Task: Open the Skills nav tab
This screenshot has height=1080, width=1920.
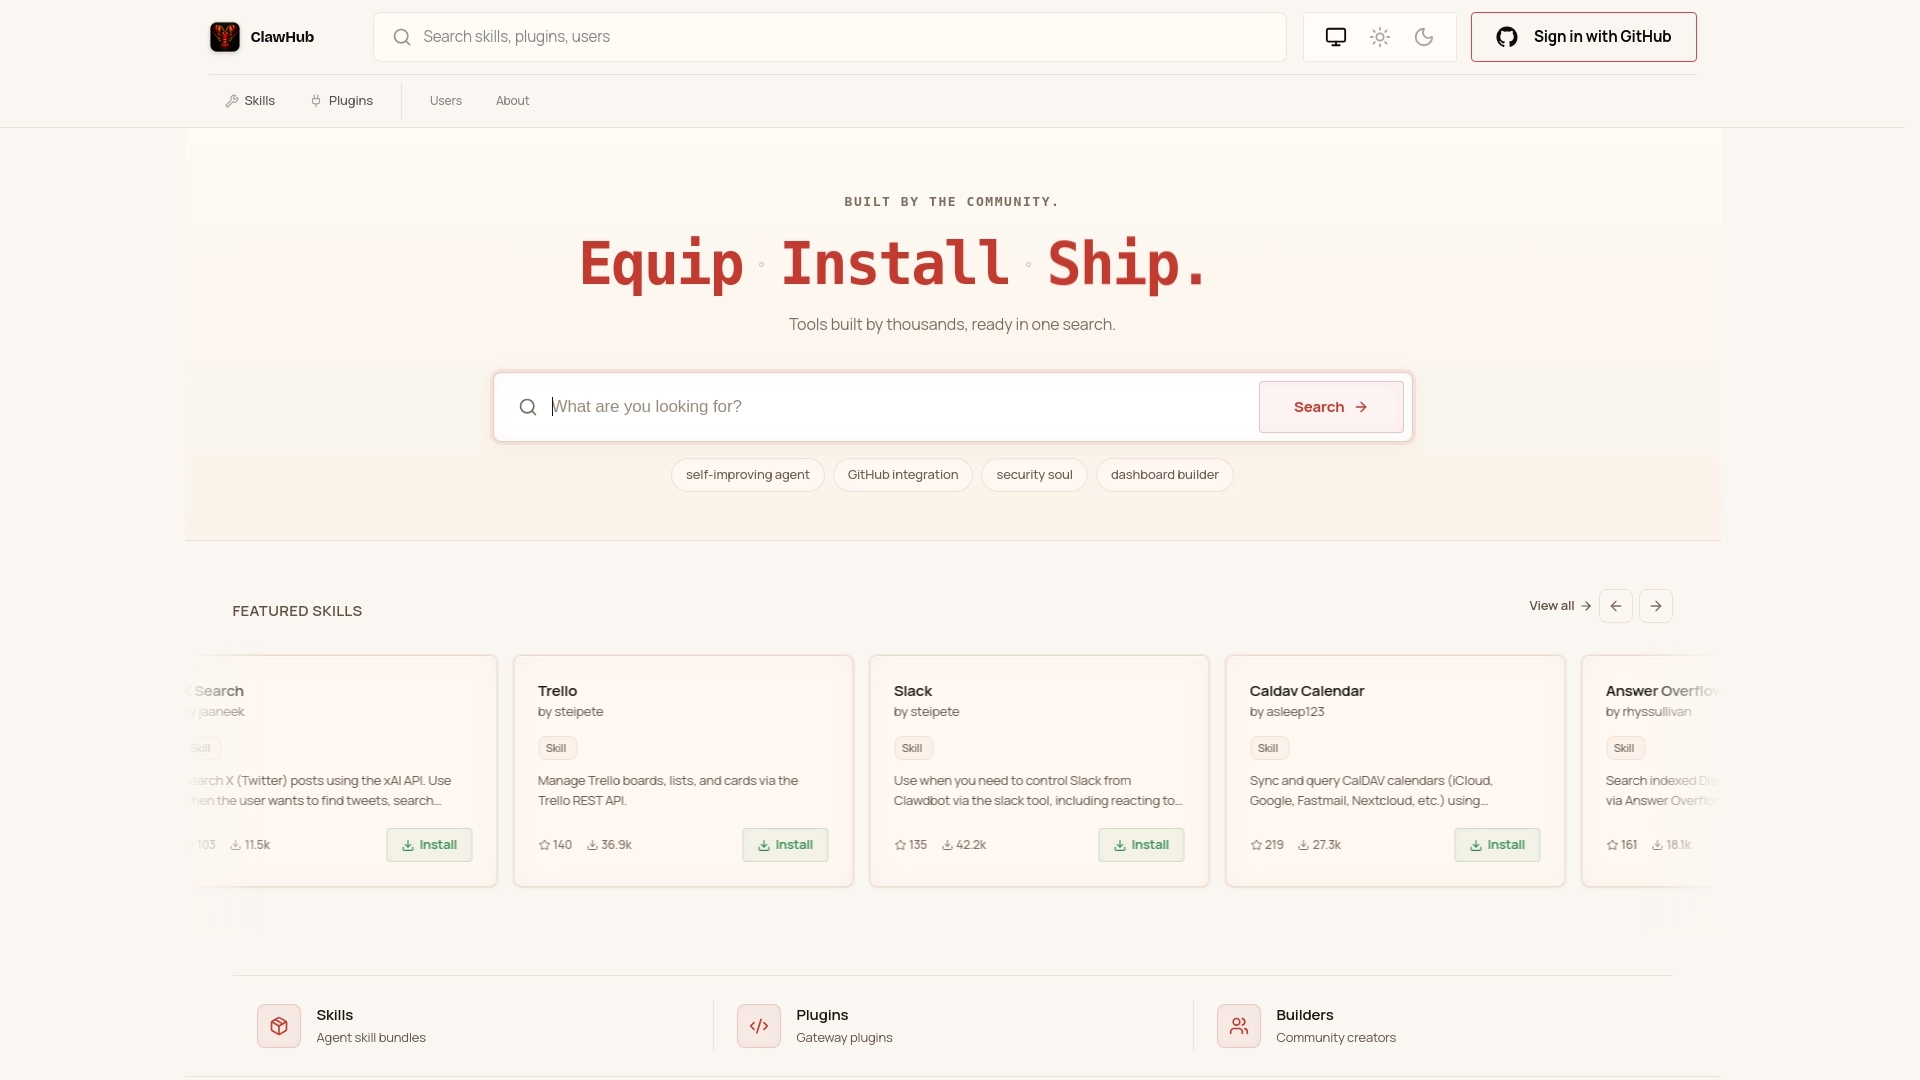Action: 250,101
